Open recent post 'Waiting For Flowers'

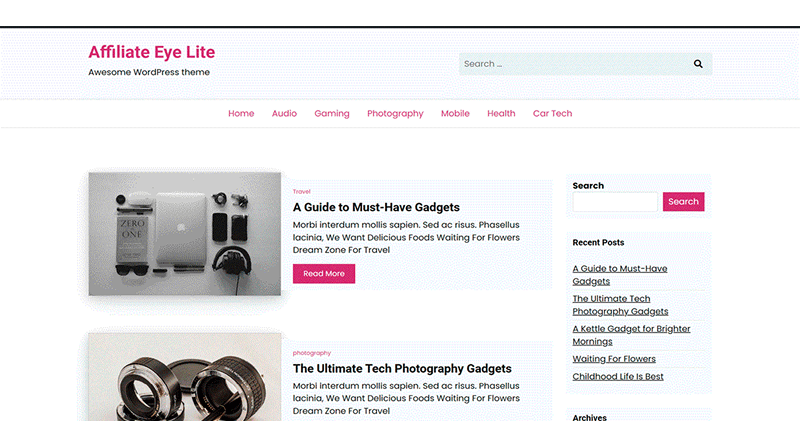tap(614, 359)
